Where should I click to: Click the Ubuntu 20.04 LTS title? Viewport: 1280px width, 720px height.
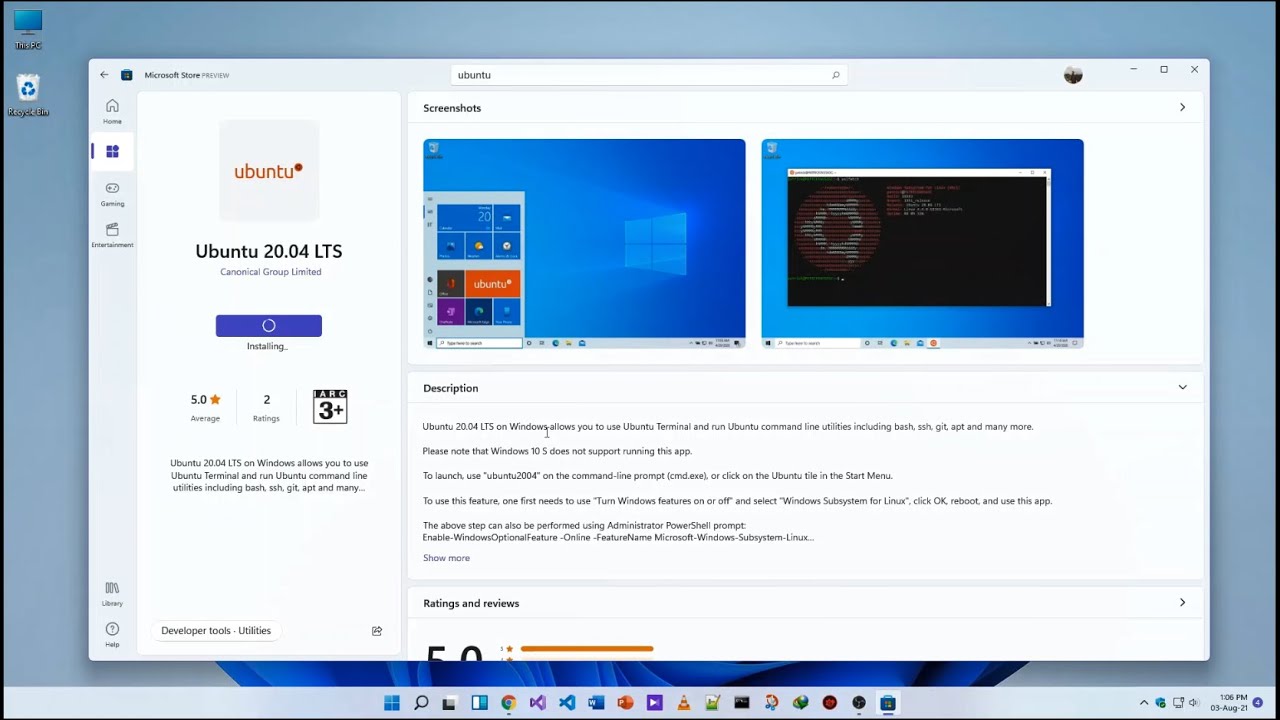click(x=269, y=252)
